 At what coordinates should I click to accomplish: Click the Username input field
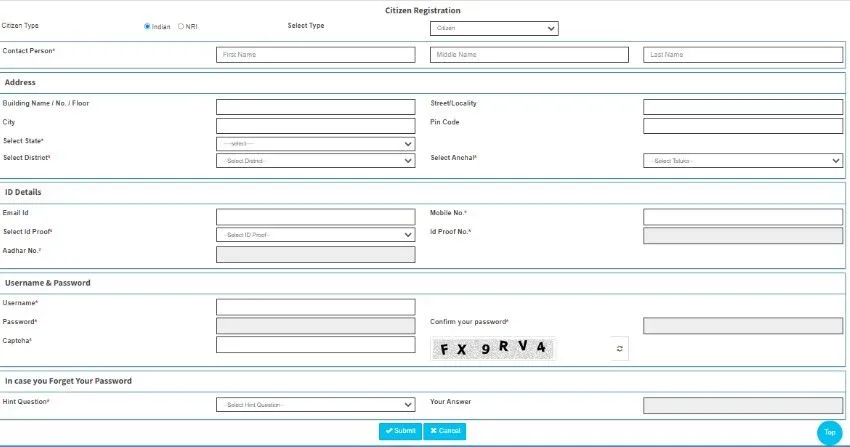point(315,307)
